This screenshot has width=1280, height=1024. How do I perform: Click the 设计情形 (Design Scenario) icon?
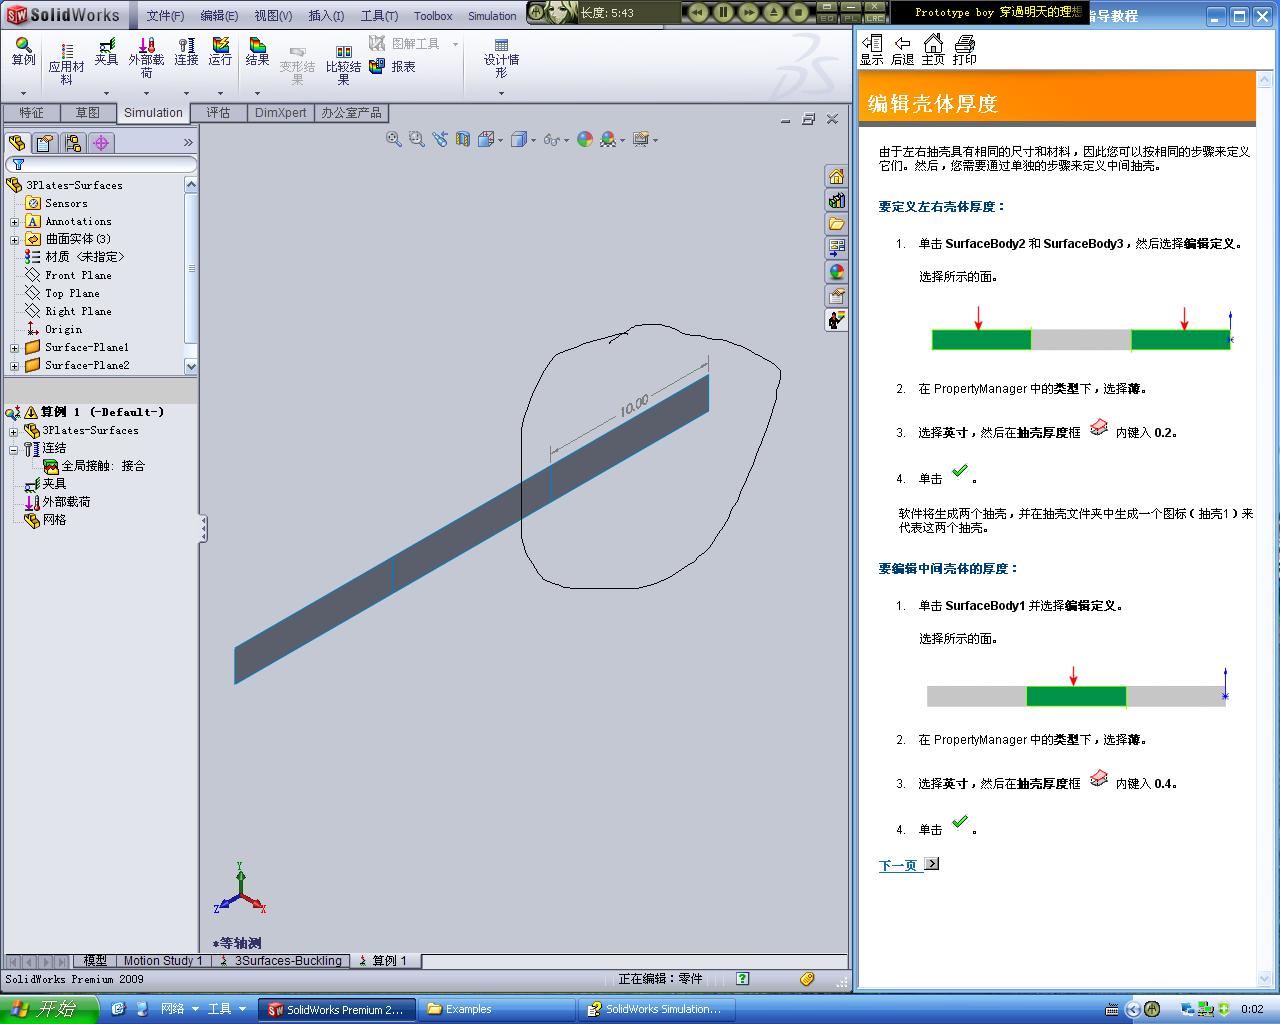click(x=501, y=59)
